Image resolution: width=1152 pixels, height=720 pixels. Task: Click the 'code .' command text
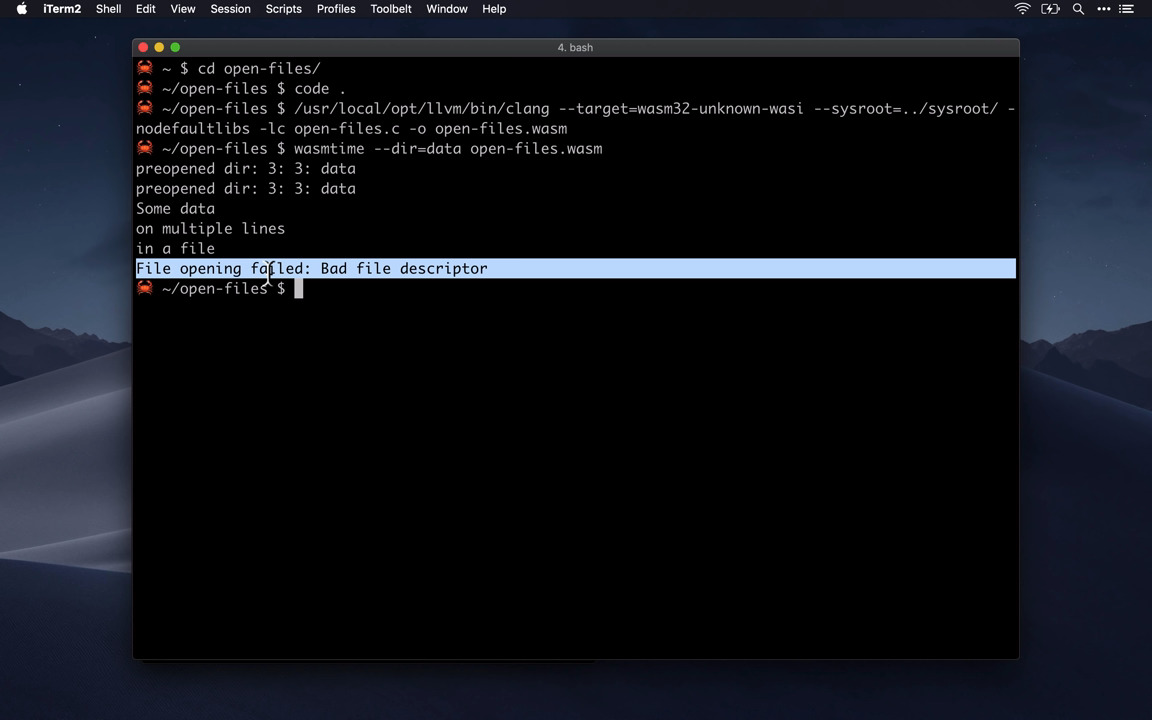(x=320, y=88)
